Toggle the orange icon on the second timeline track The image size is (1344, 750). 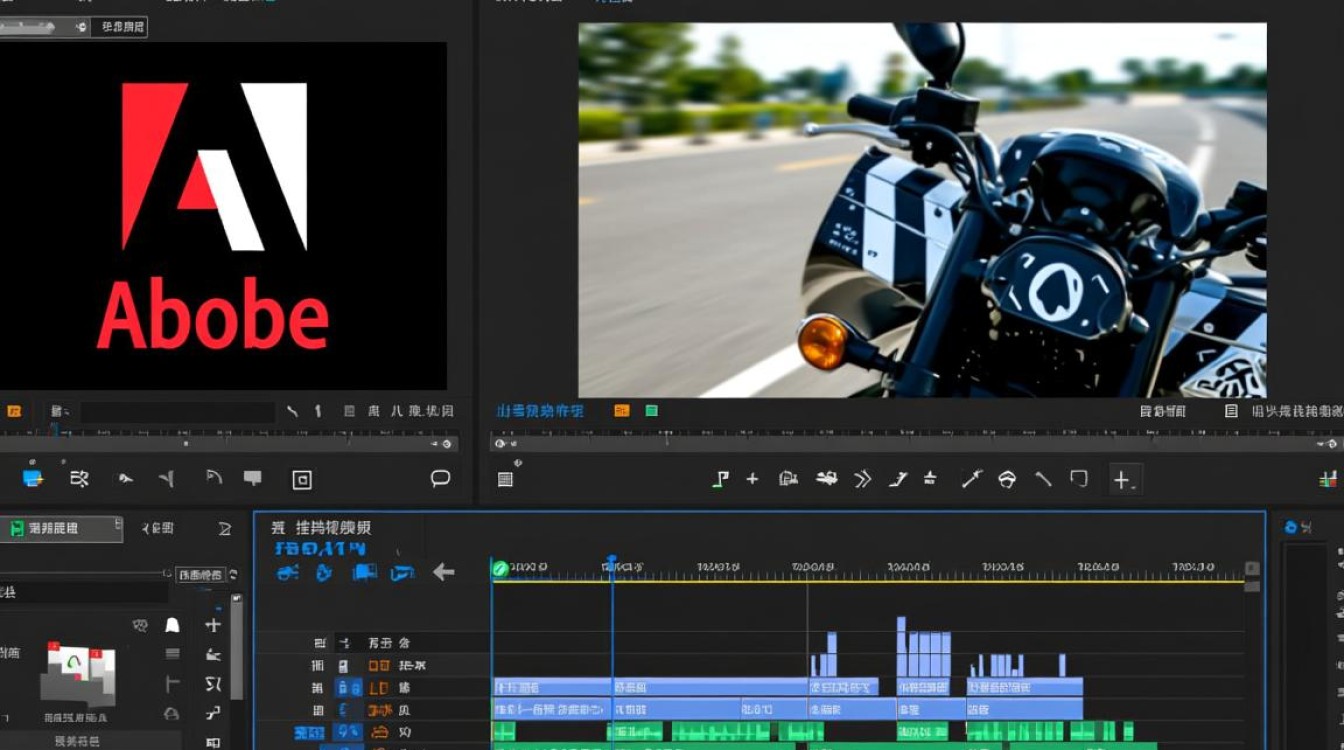(379, 665)
